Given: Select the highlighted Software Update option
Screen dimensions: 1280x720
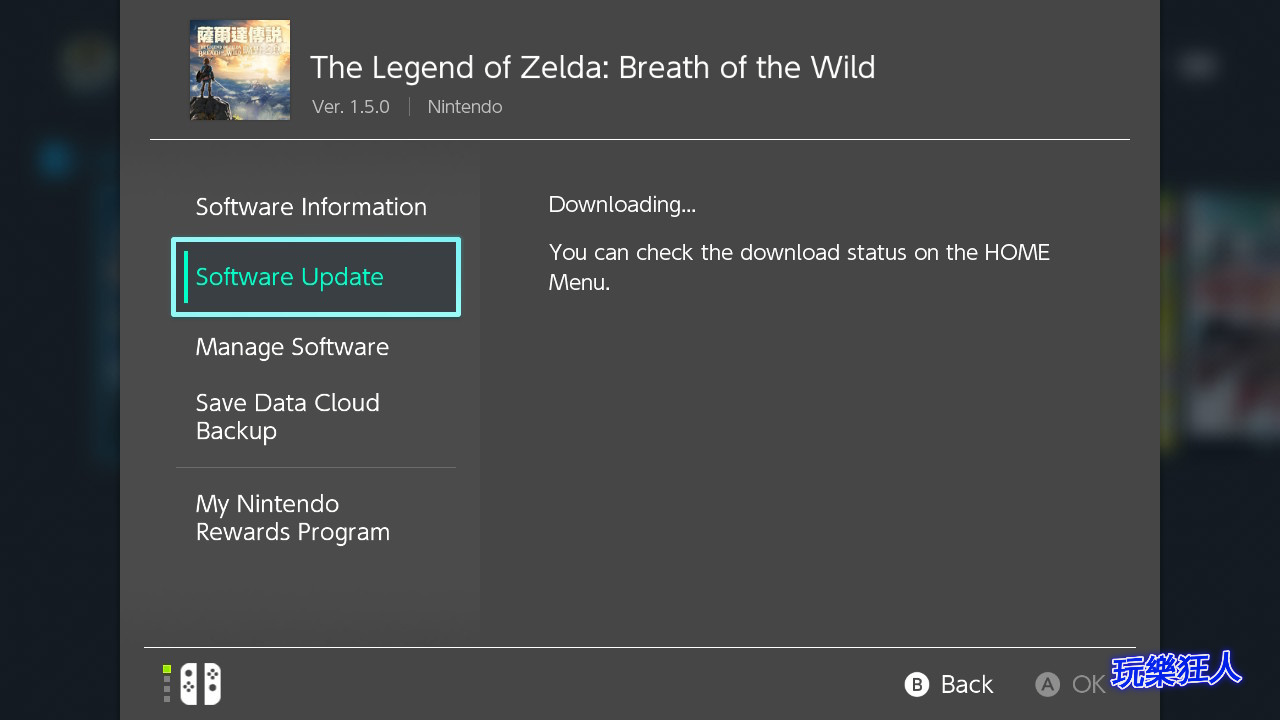Looking at the screenshot, I should [x=316, y=277].
